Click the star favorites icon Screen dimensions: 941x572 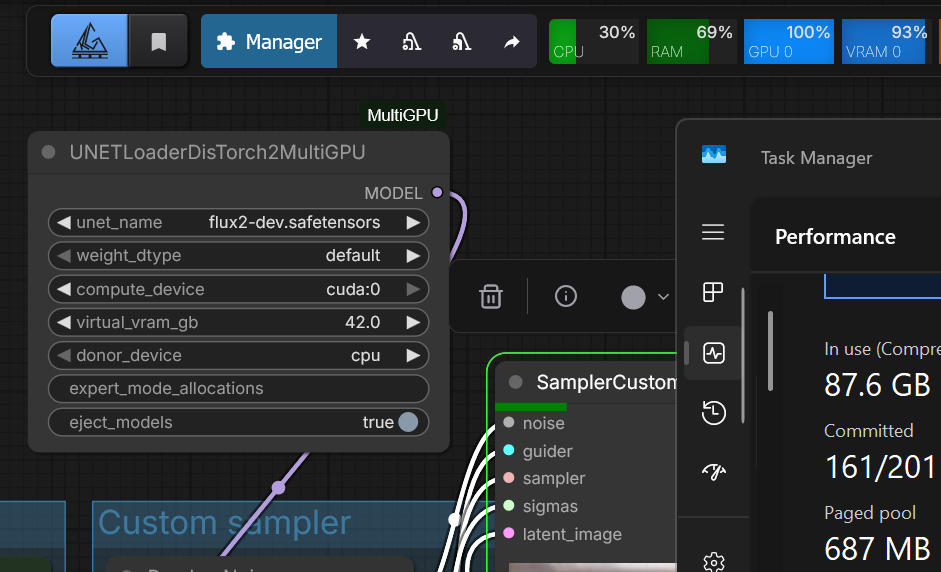click(x=362, y=41)
